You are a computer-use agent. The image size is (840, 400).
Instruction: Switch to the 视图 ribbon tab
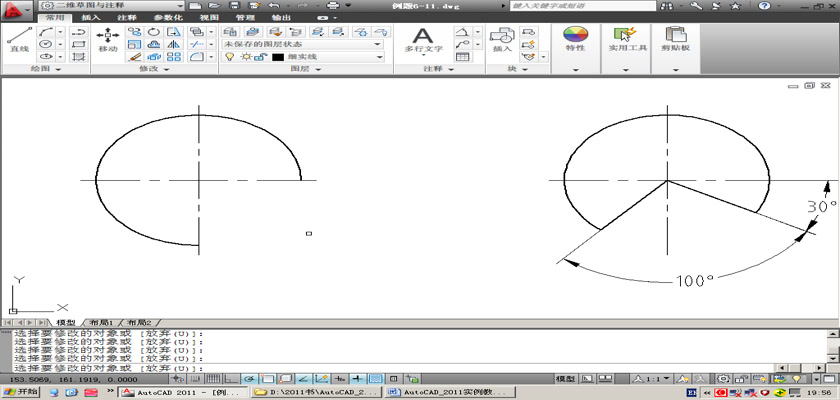tap(208, 17)
